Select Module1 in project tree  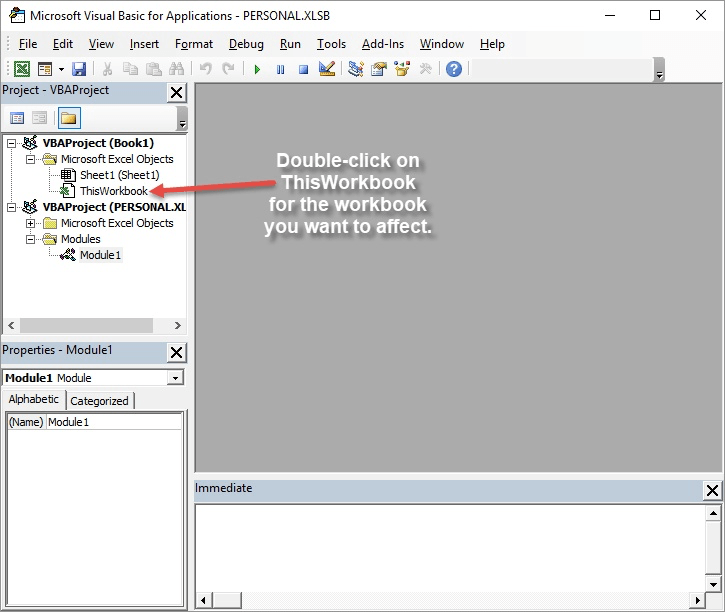[100, 255]
